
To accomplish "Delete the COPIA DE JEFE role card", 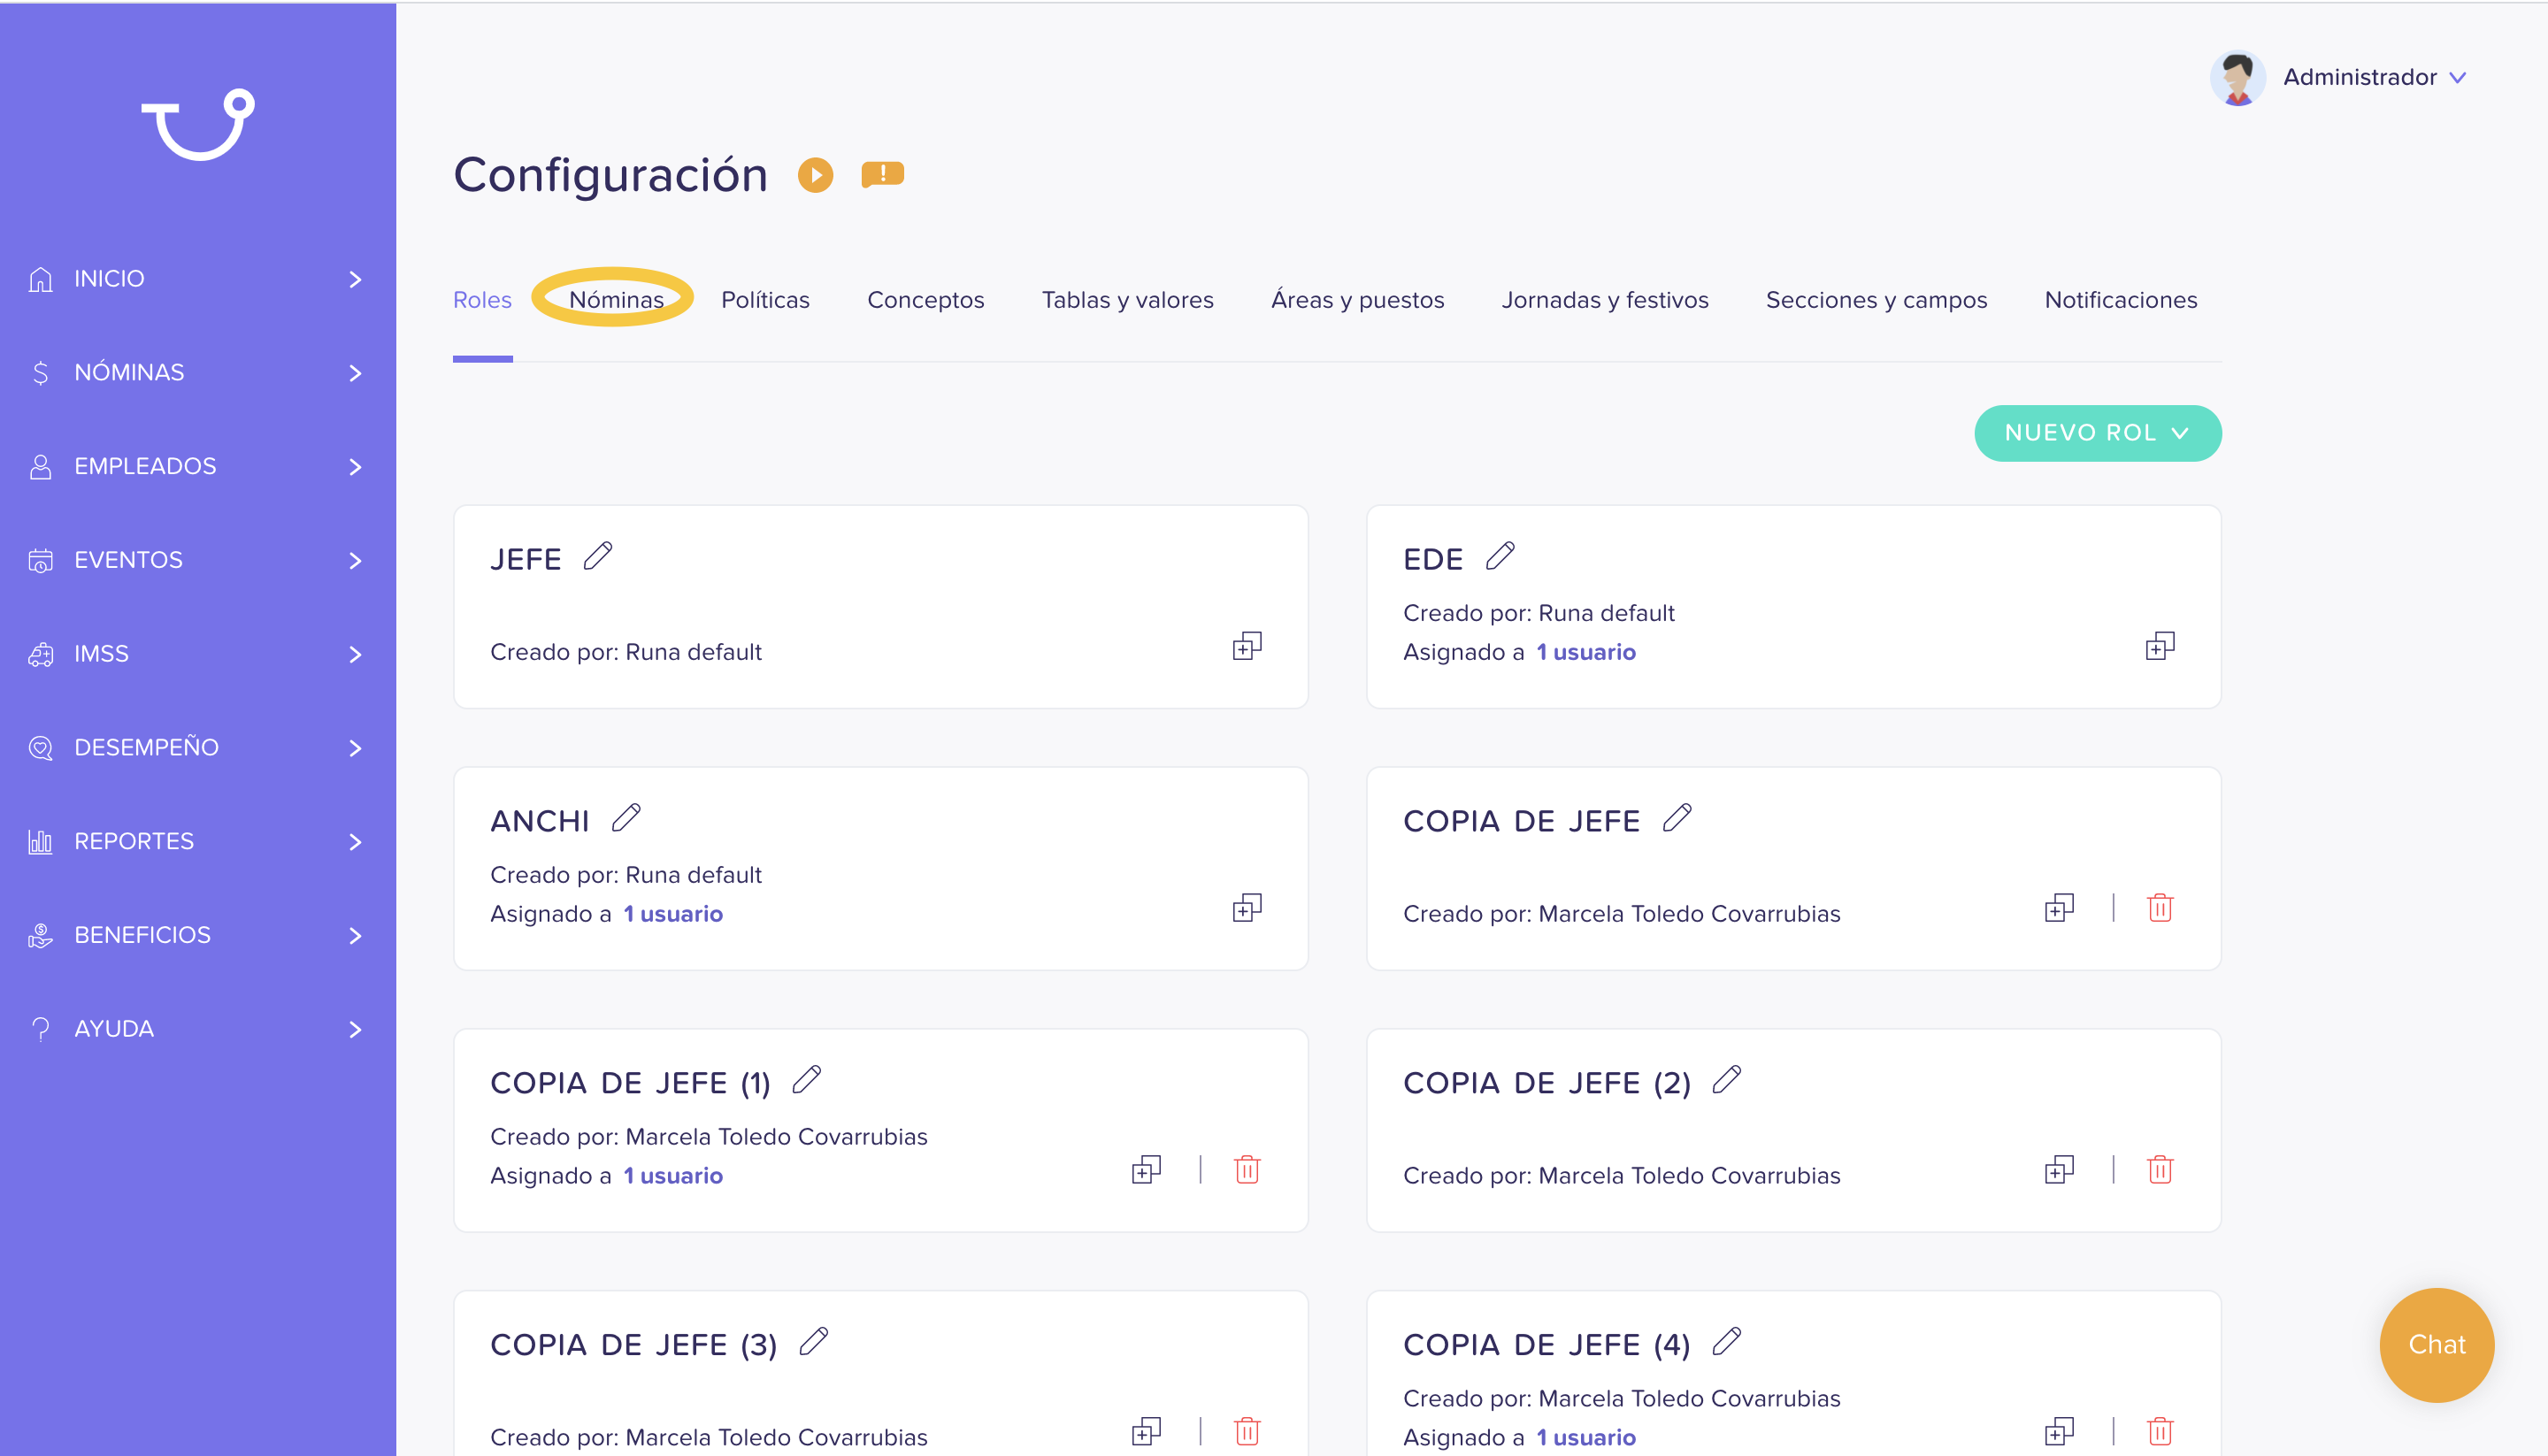I will coord(2159,908).
